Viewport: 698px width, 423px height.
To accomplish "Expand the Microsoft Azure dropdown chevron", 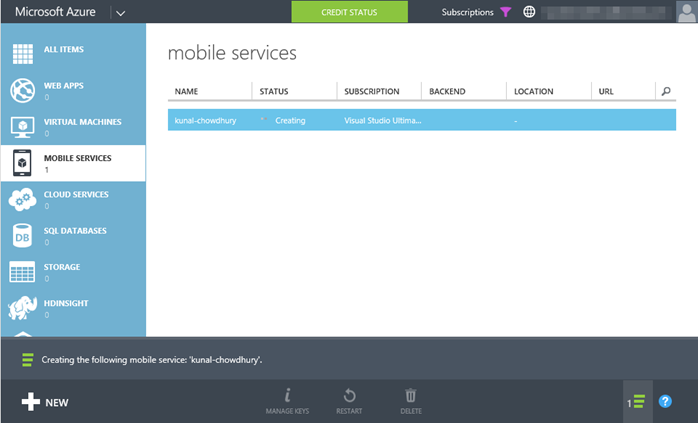I will pos(120,13).
